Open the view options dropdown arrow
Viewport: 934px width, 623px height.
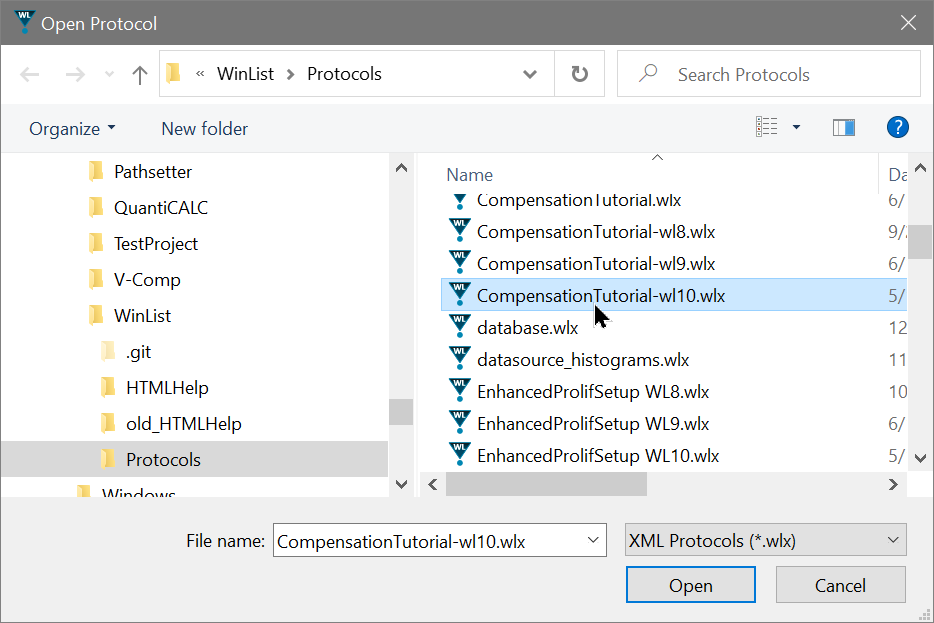[x=794, y=127]
